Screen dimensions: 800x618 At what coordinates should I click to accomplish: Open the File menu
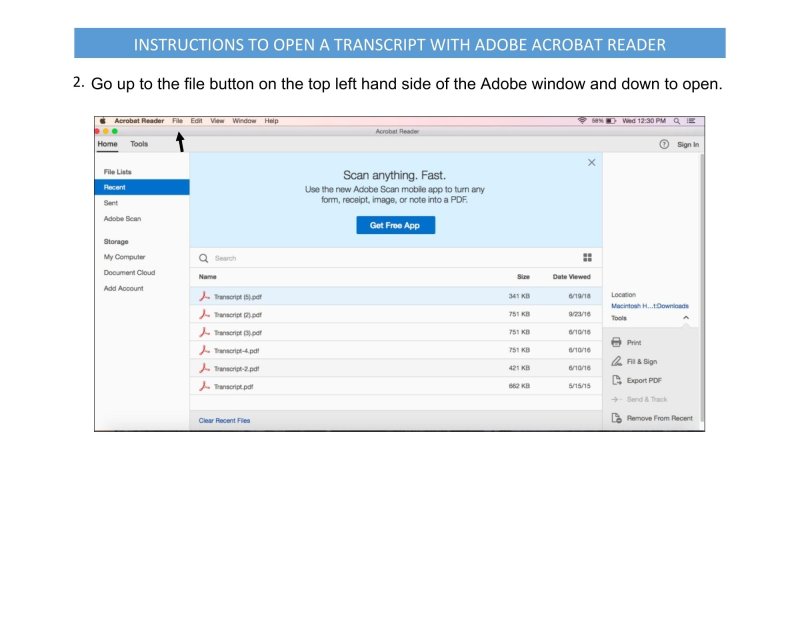[177, 121]
